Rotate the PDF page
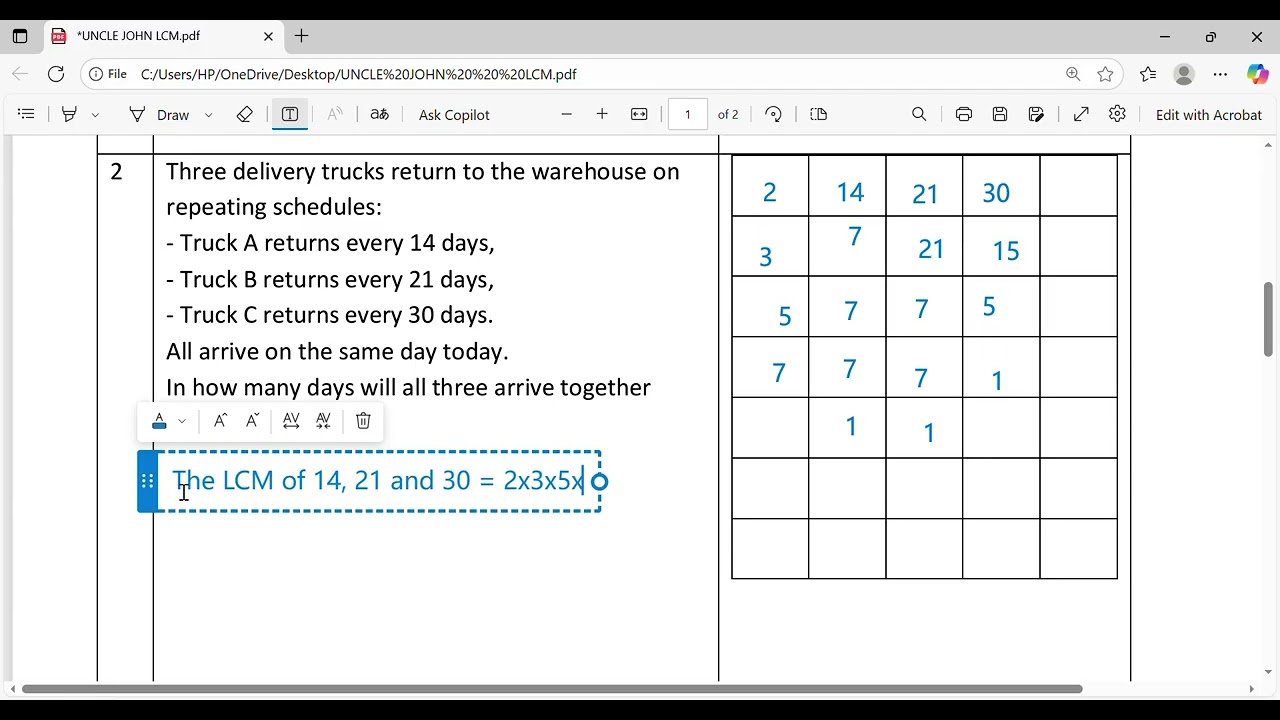 (x=773, y=115)
